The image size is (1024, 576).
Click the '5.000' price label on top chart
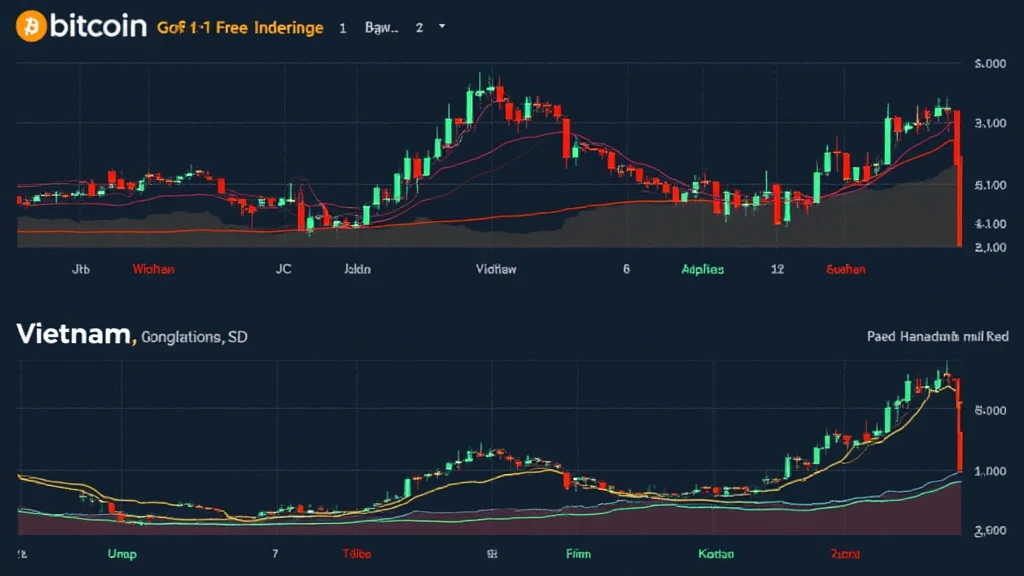pos(990,63)
